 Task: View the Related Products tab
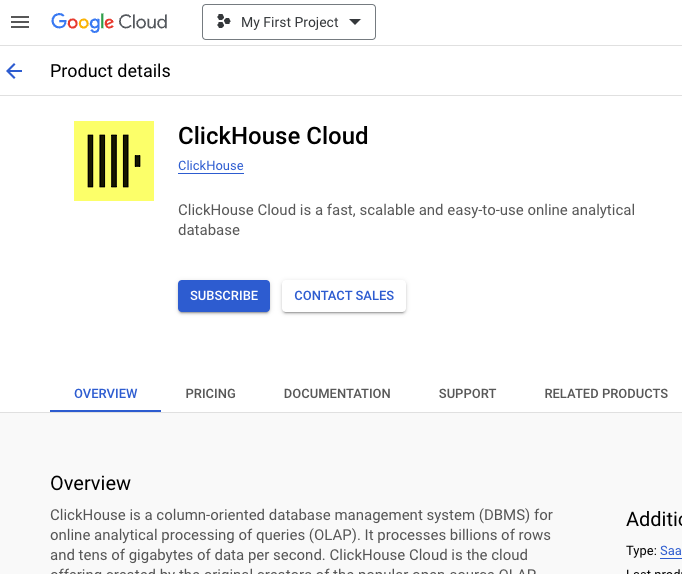coord(606,394)
